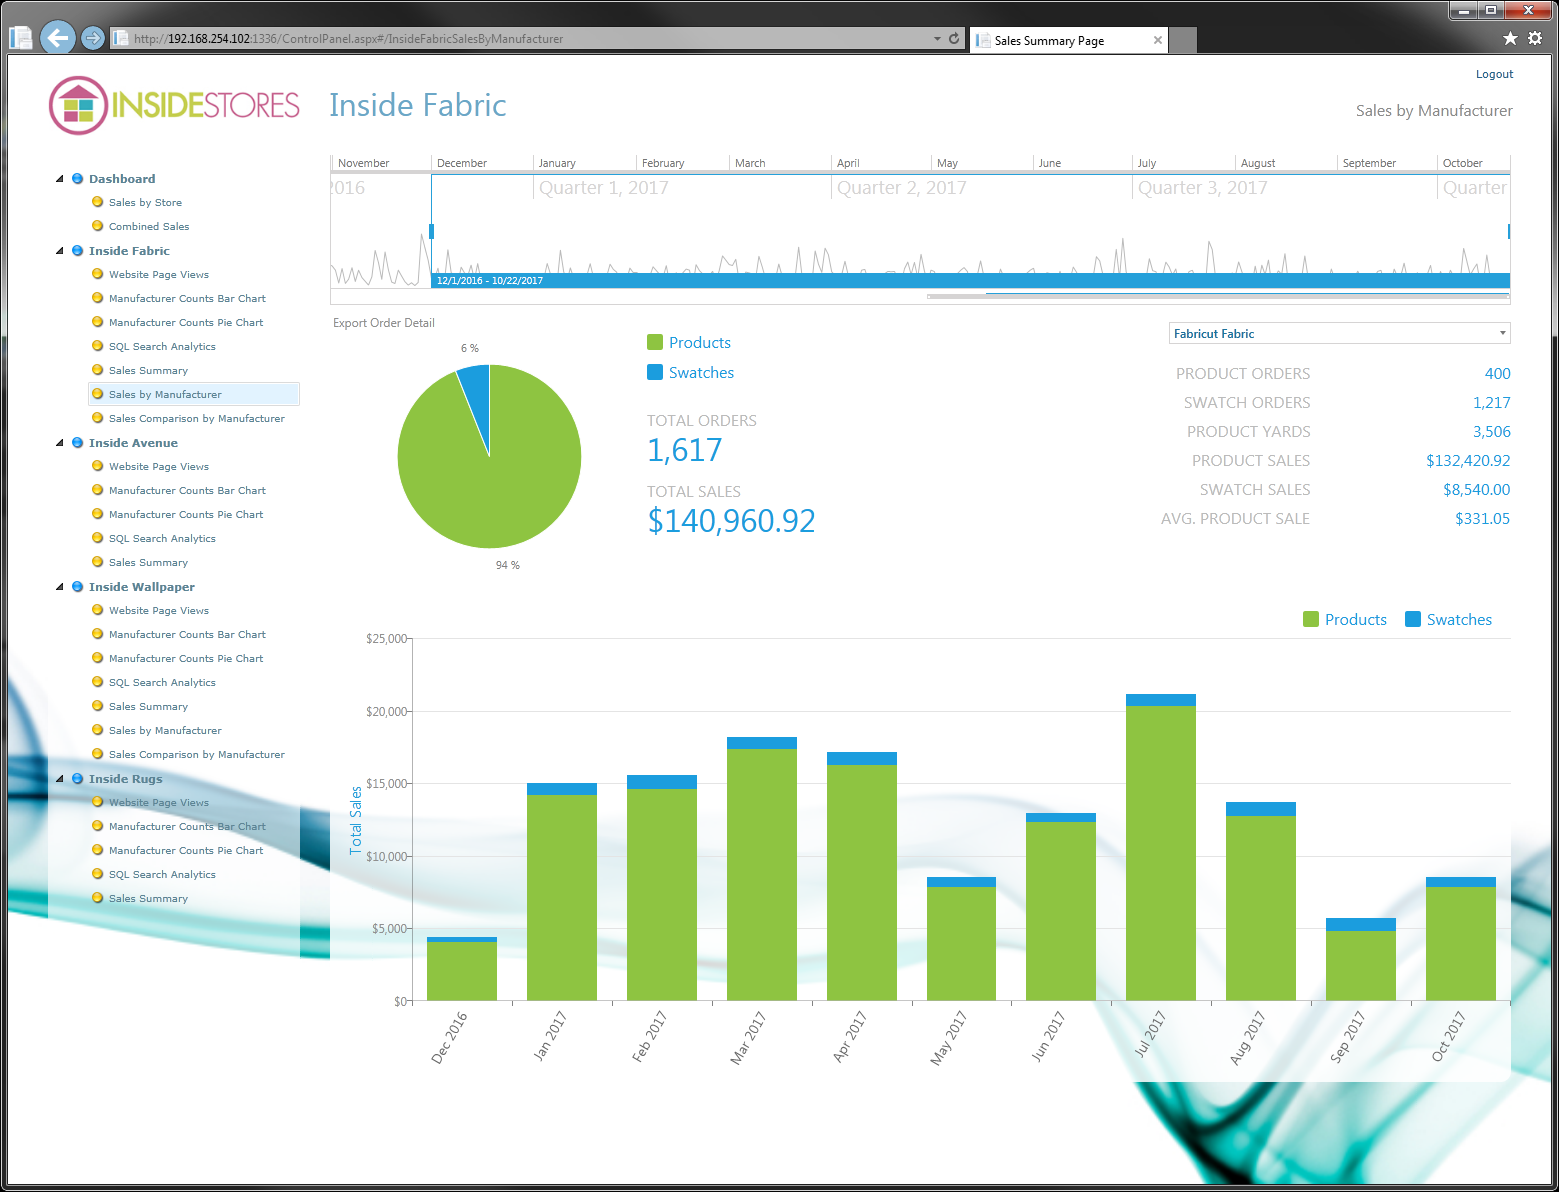Viewport: 1559px width, 1192px height.
Task: Open the address bar history dropdown arrow
Action: pyautogui.click(x=937, y=39)
